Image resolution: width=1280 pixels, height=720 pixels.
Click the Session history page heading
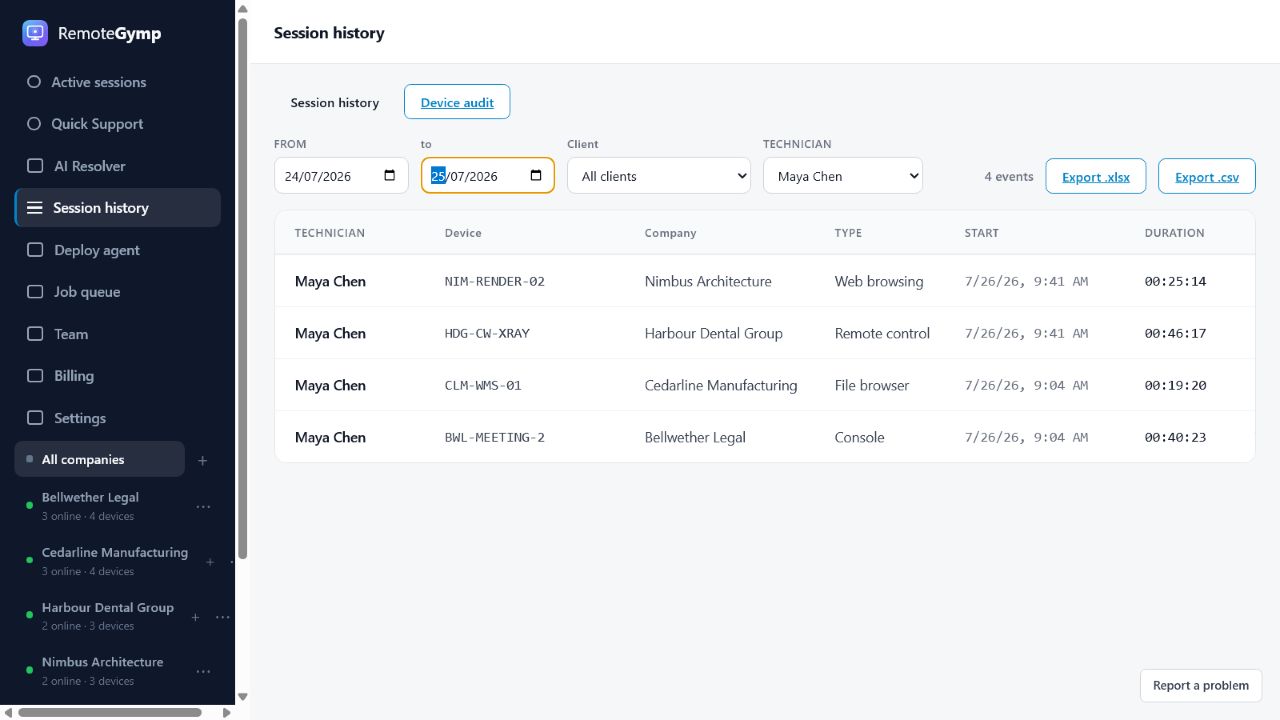pos(329,33)
